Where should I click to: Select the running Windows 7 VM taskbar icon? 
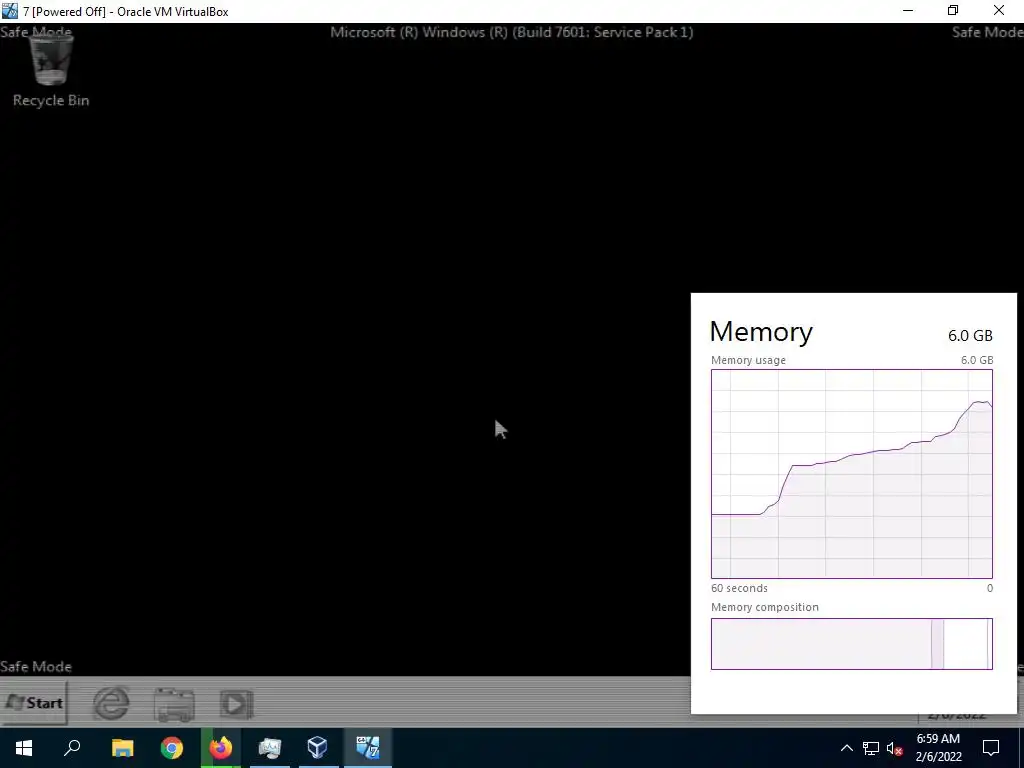[x=368, y=748]
